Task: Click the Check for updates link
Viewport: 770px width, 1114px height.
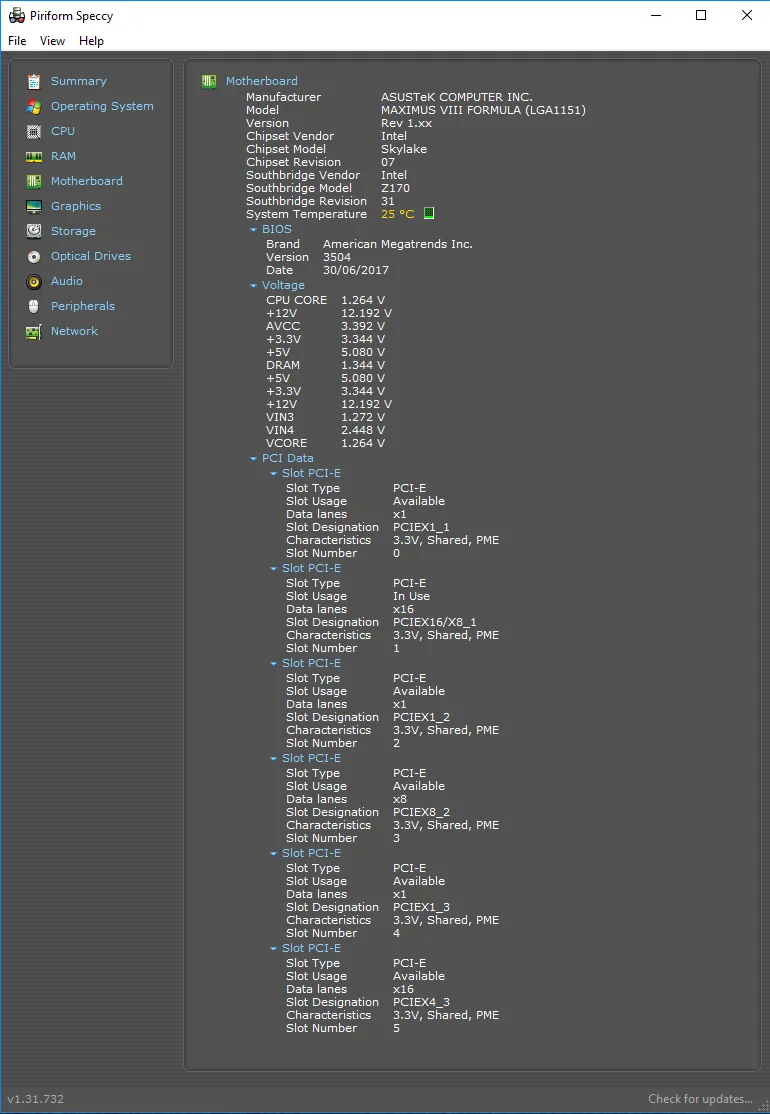Action: tap(700, 1098)
